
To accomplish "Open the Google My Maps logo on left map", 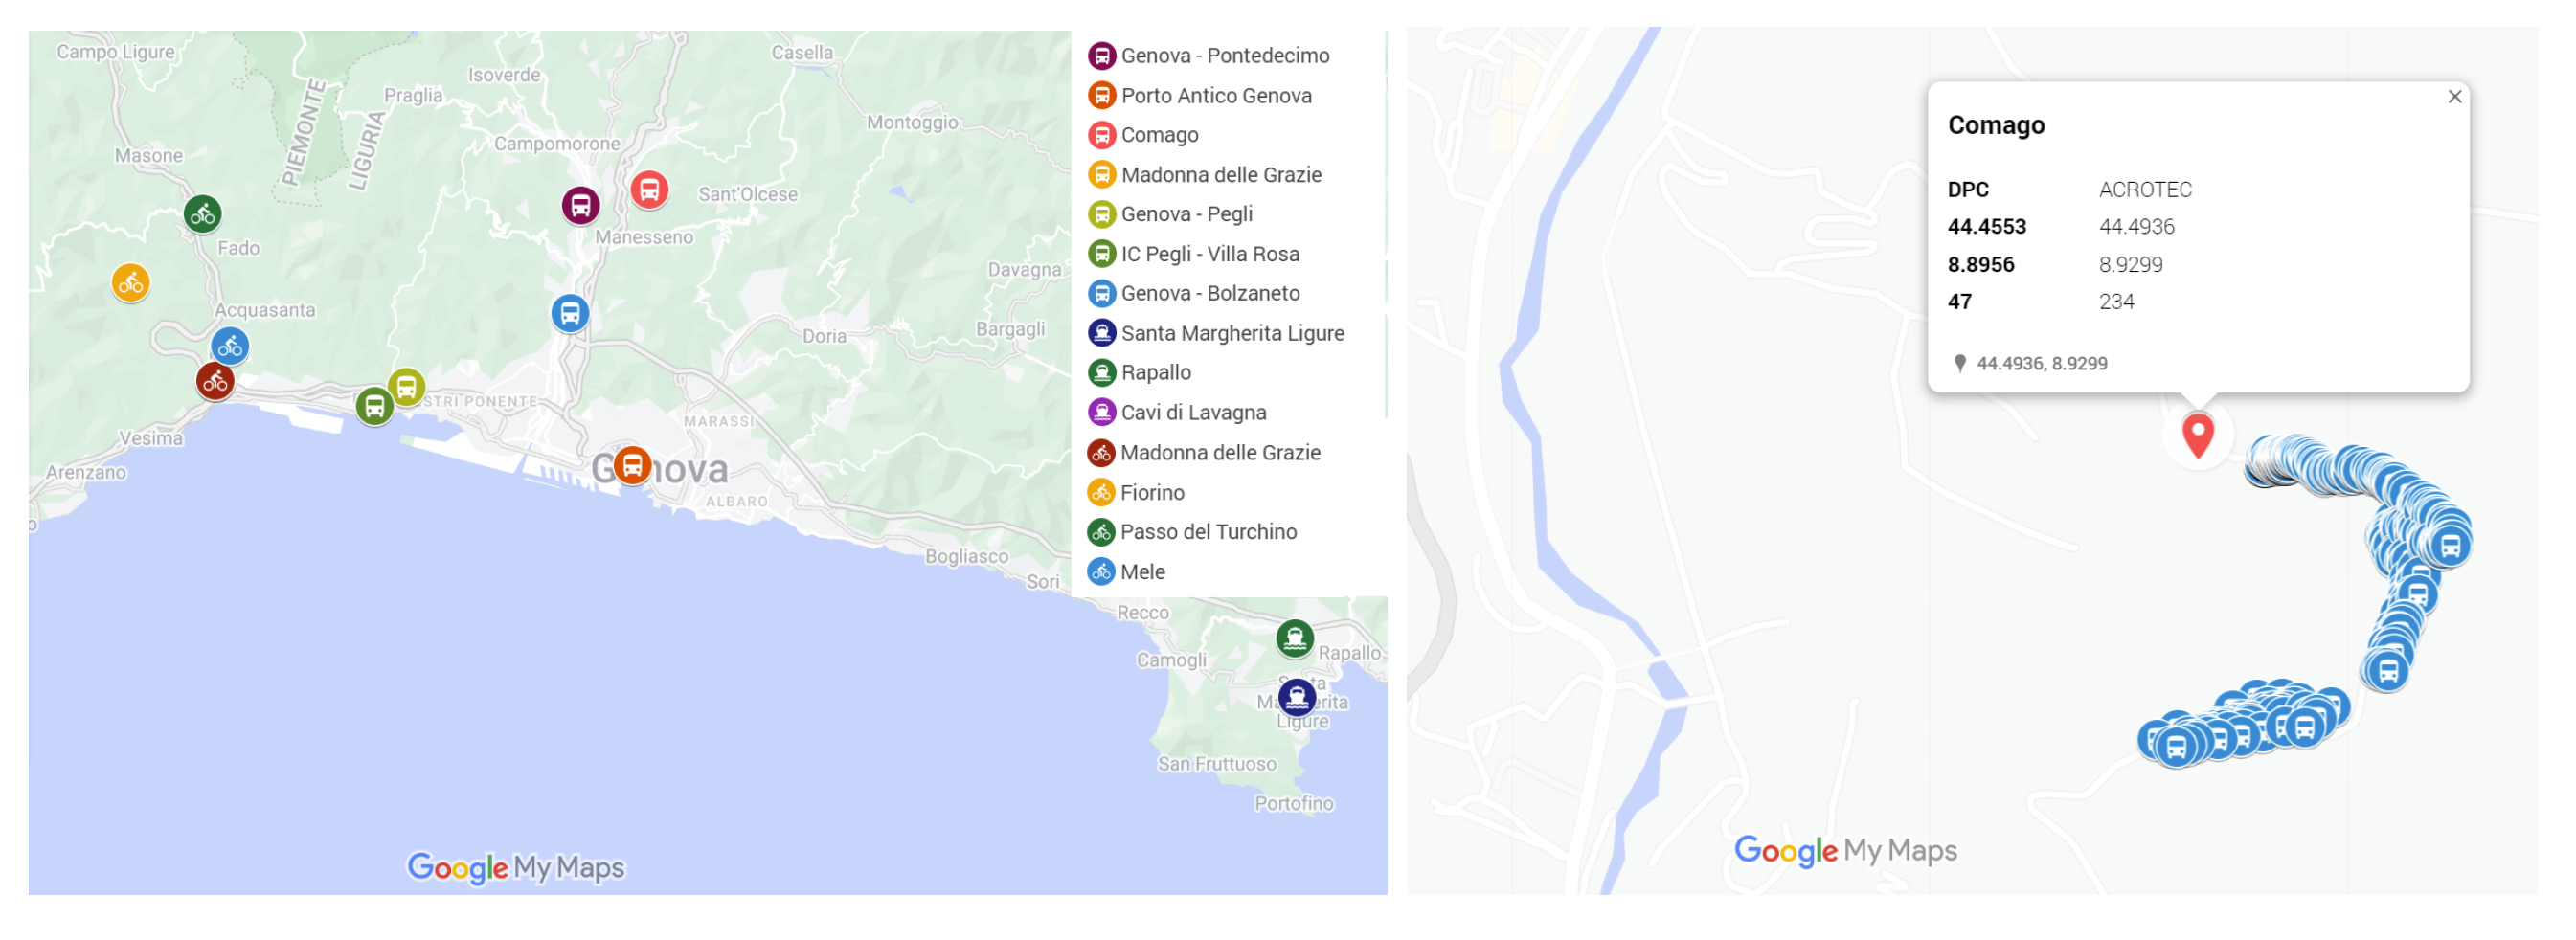I will (x=515, y=867).
